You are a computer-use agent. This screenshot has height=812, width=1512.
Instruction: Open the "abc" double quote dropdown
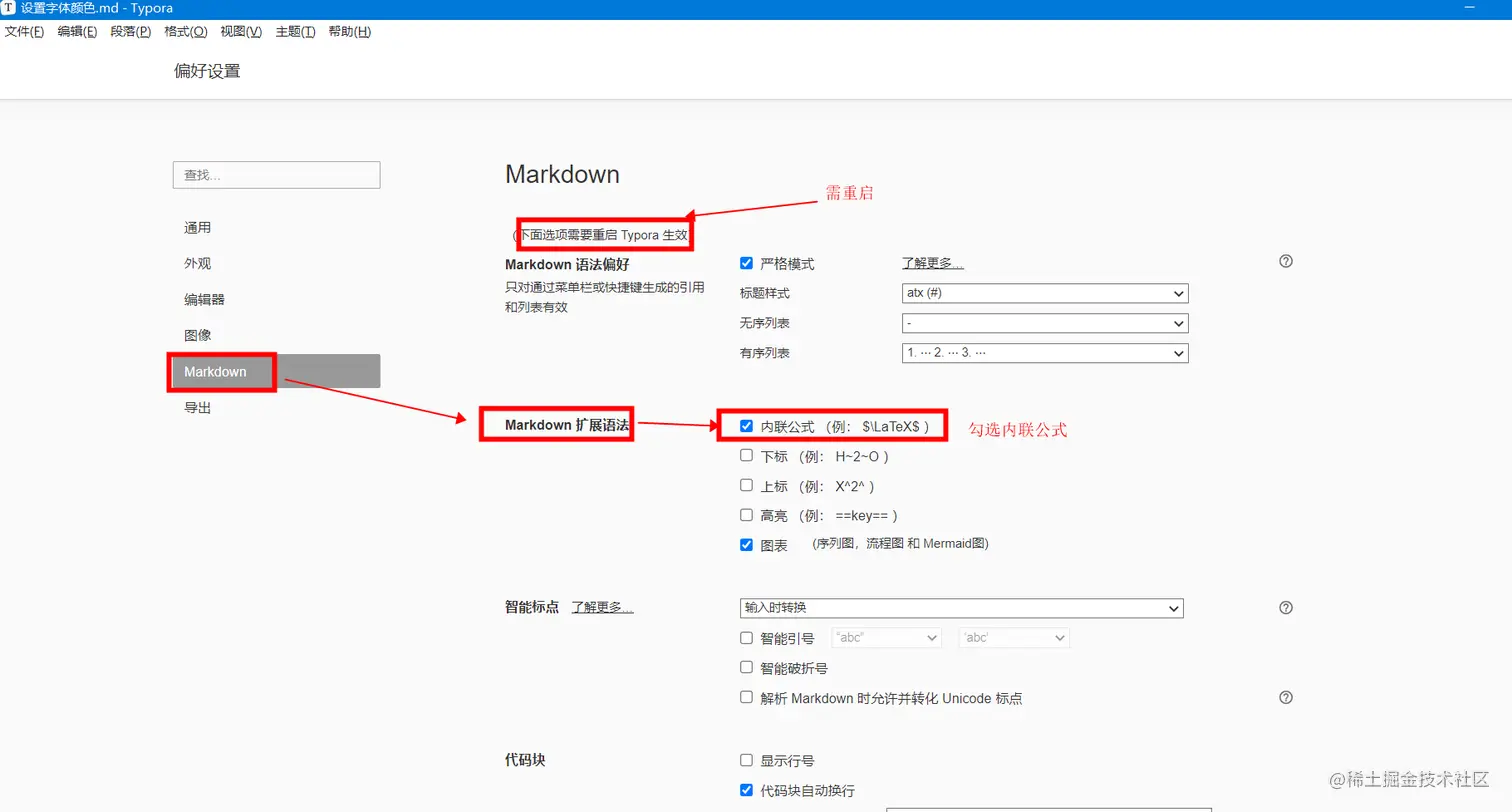[x=887, y=638]
